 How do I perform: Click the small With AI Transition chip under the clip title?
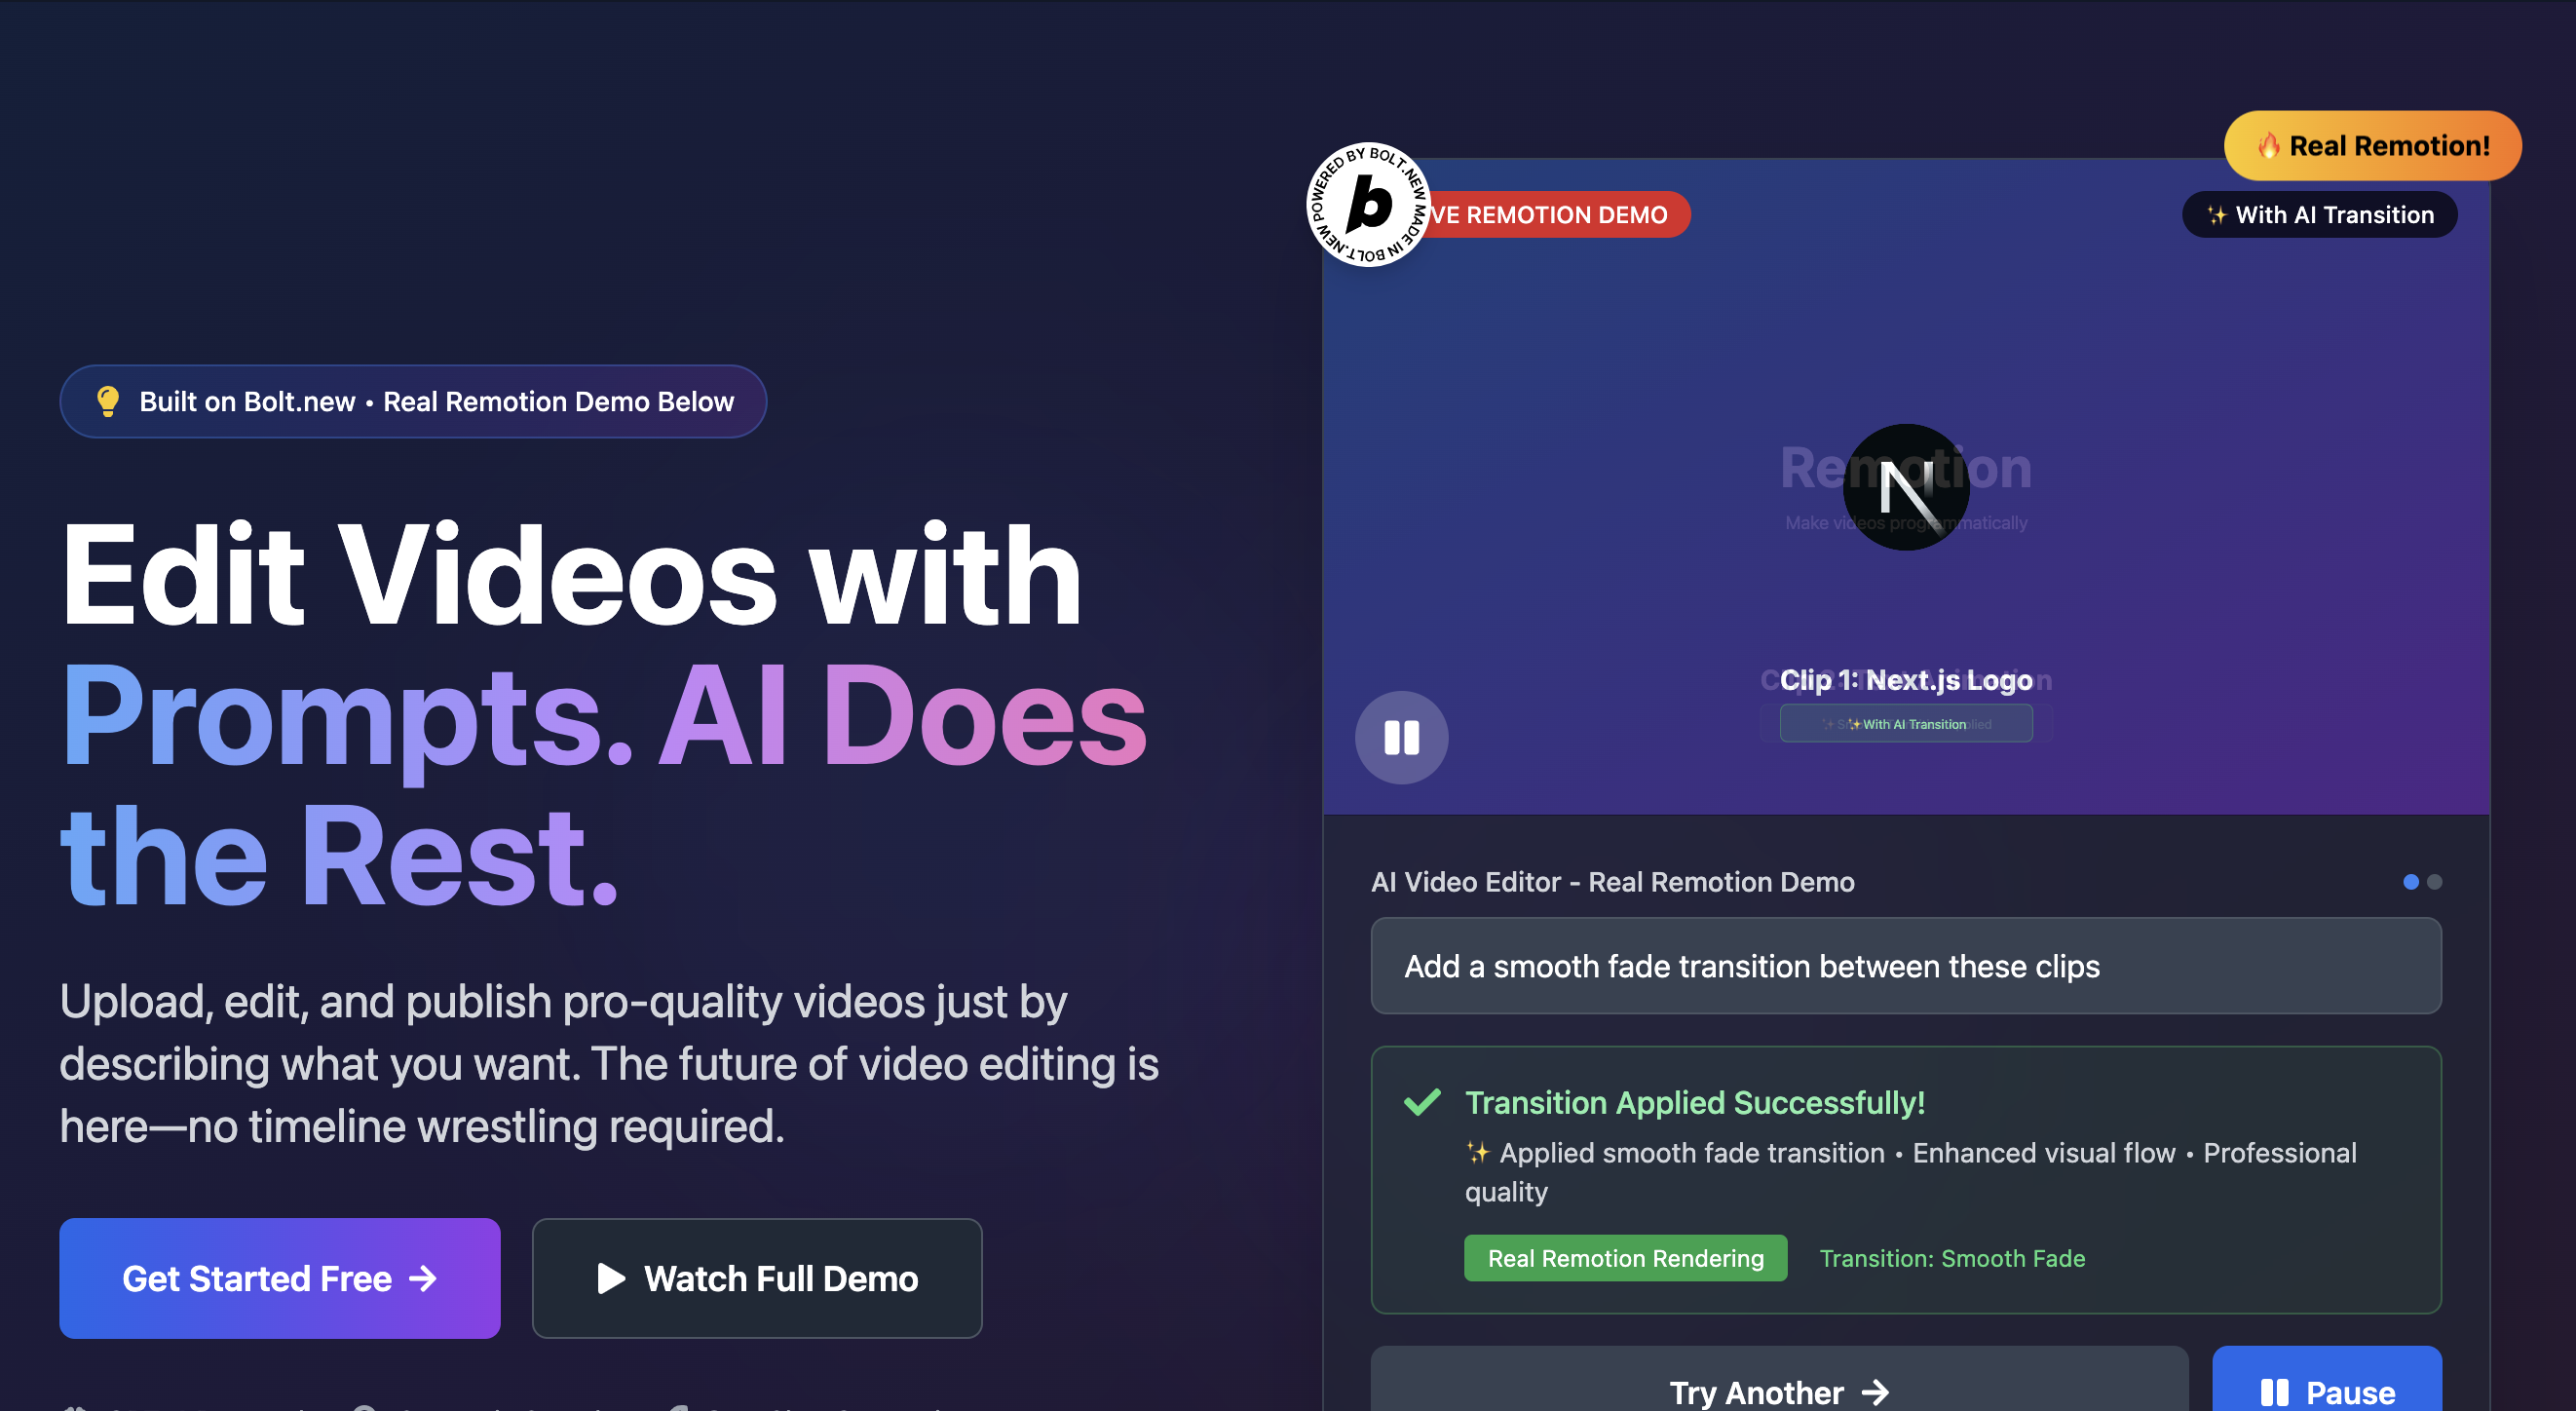(1905, 724)
